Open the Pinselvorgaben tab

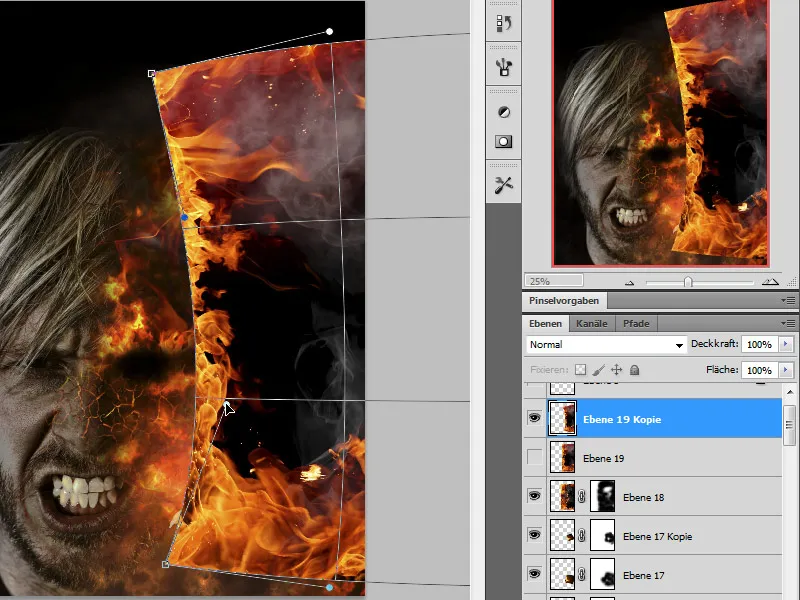(564, 301)
